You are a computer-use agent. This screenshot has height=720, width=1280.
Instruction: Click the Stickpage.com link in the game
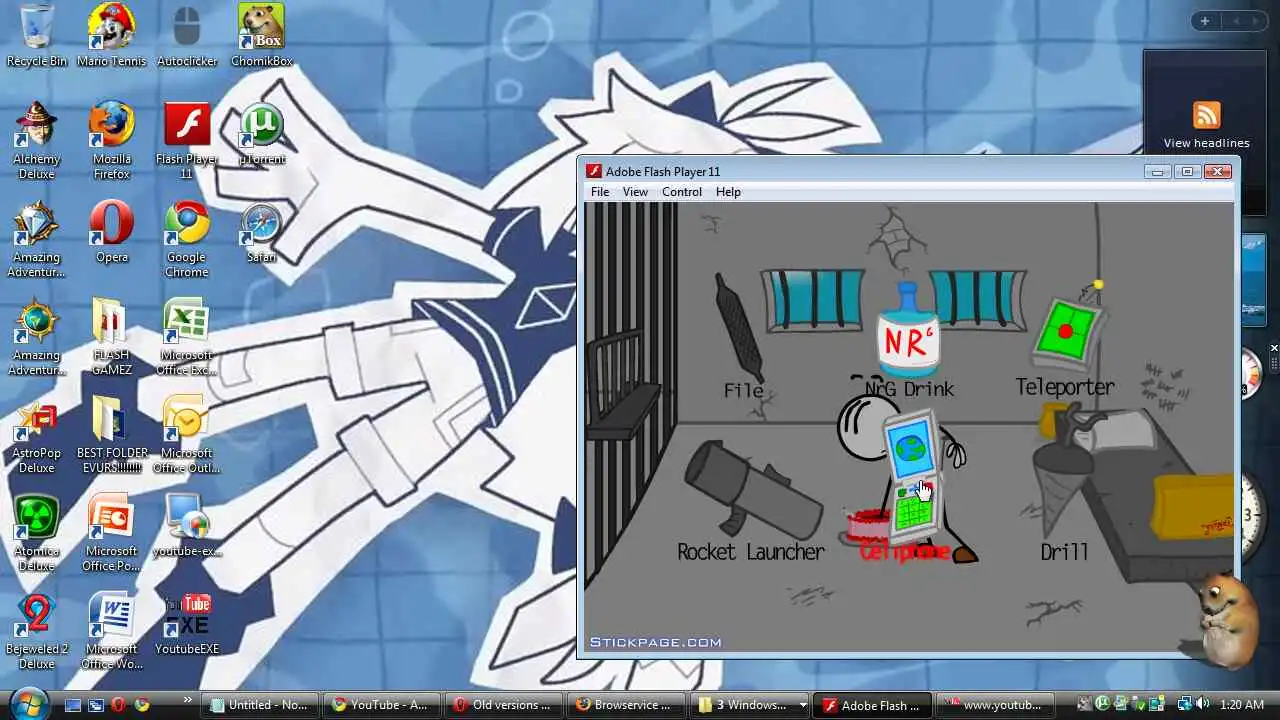(x=655, y=642)
